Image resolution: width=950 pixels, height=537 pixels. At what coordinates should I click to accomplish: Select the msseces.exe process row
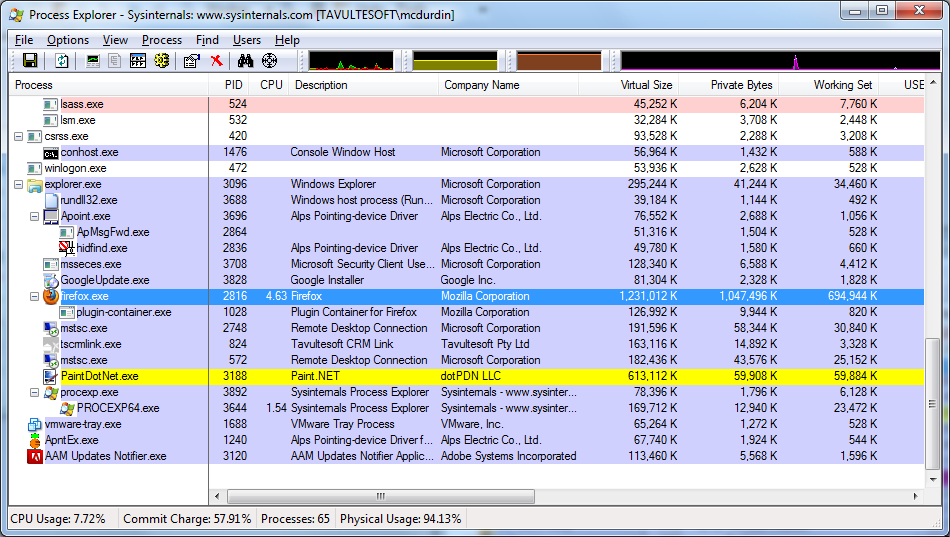467,264
